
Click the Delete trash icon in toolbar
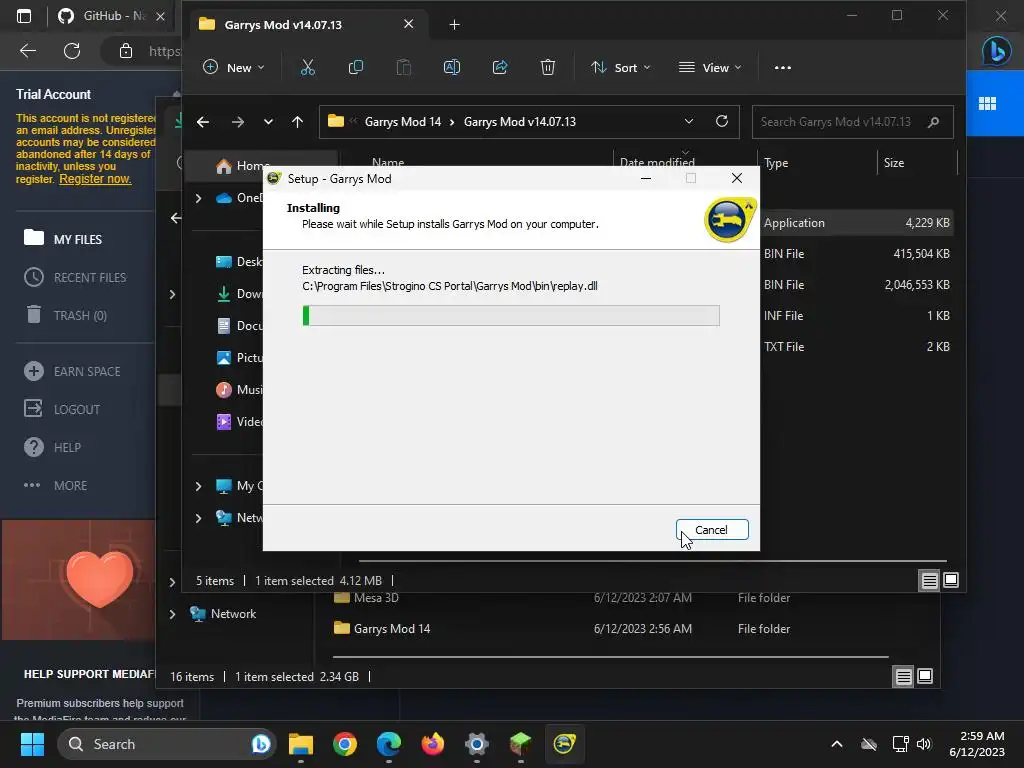click(x=548, y=67)
